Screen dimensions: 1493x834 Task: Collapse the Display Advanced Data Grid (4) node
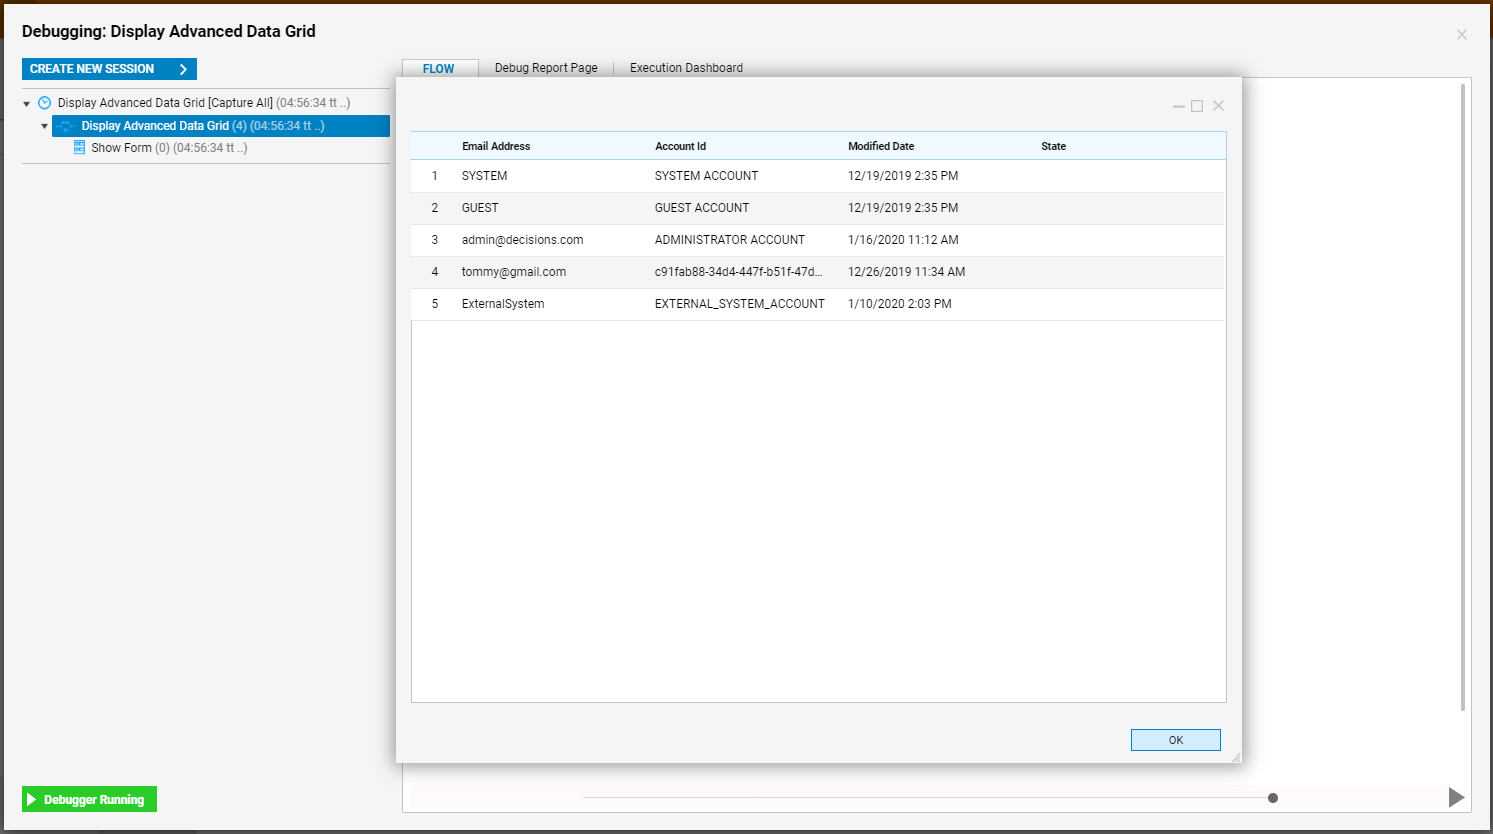point(44,126)
